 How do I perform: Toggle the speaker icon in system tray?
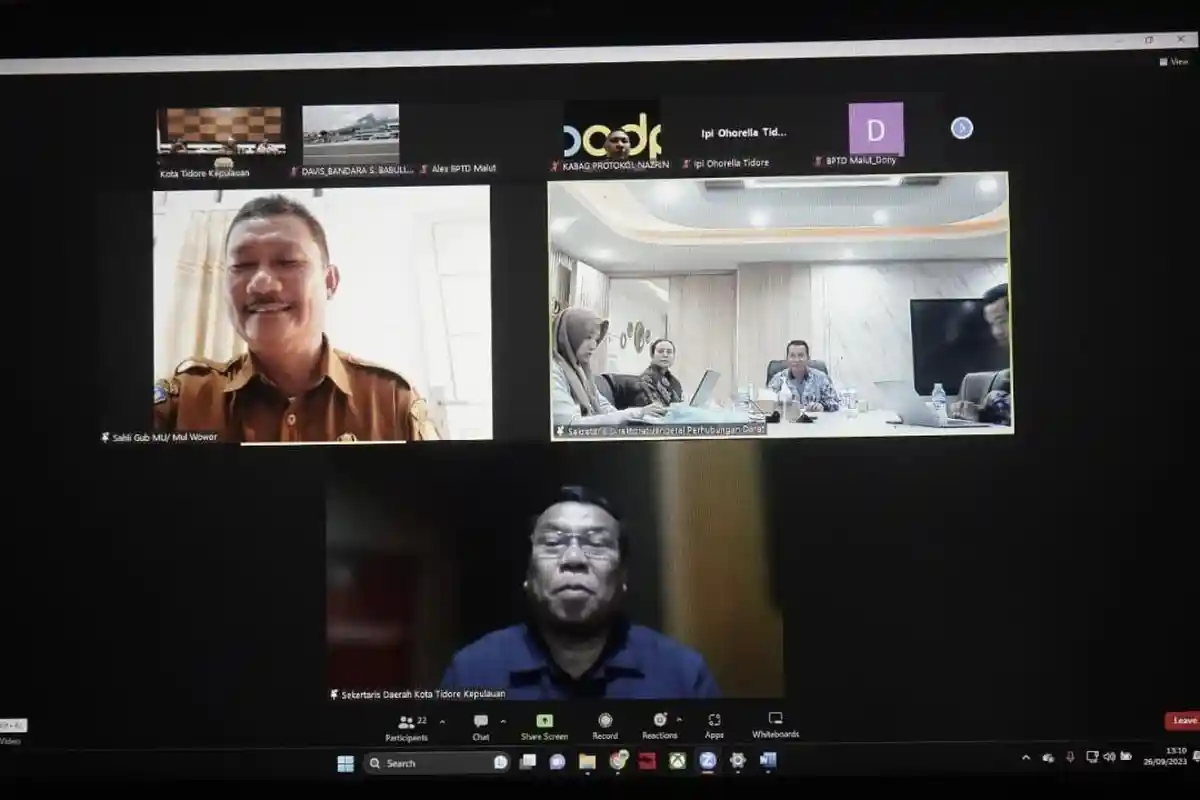point(1110,756)
